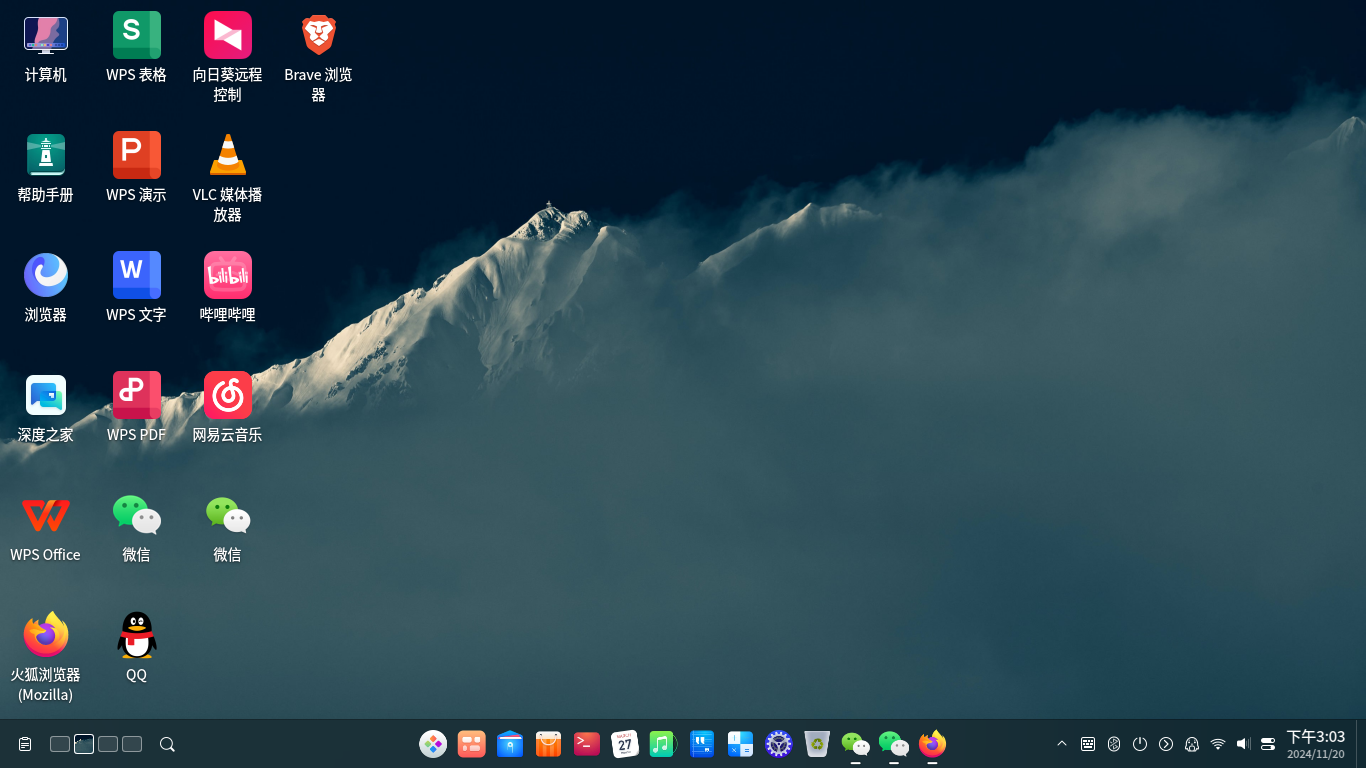The image size is (1366, 768).
Task: Open the file manager in the dock
Action: [510, 744]
